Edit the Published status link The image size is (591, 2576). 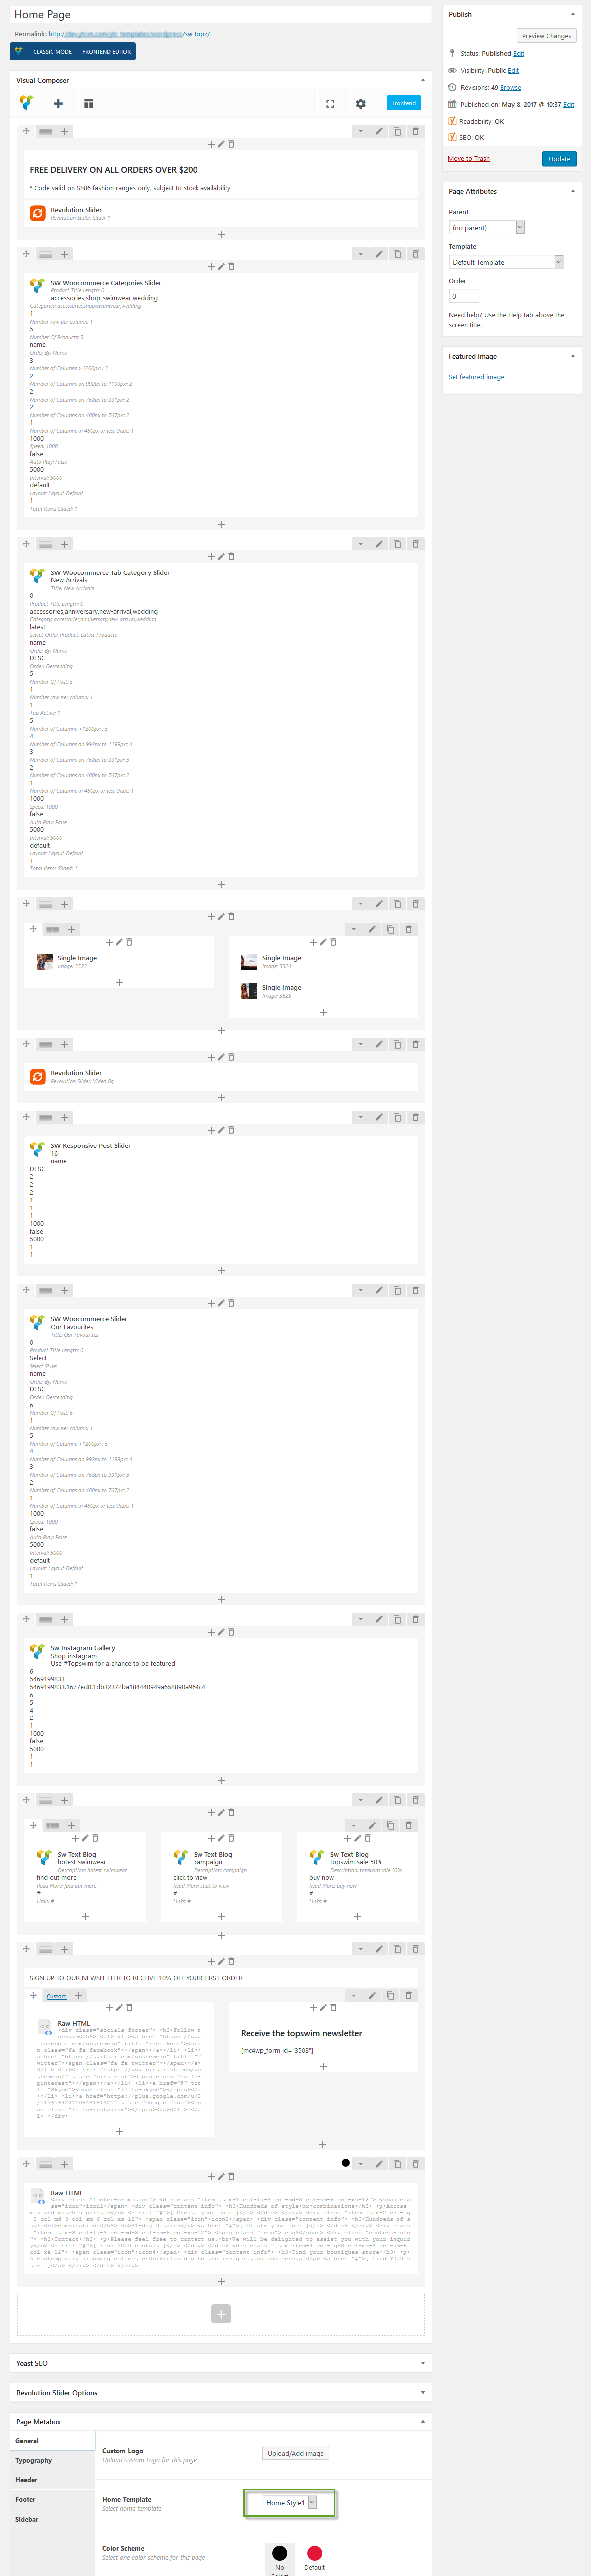pos(518,54)
